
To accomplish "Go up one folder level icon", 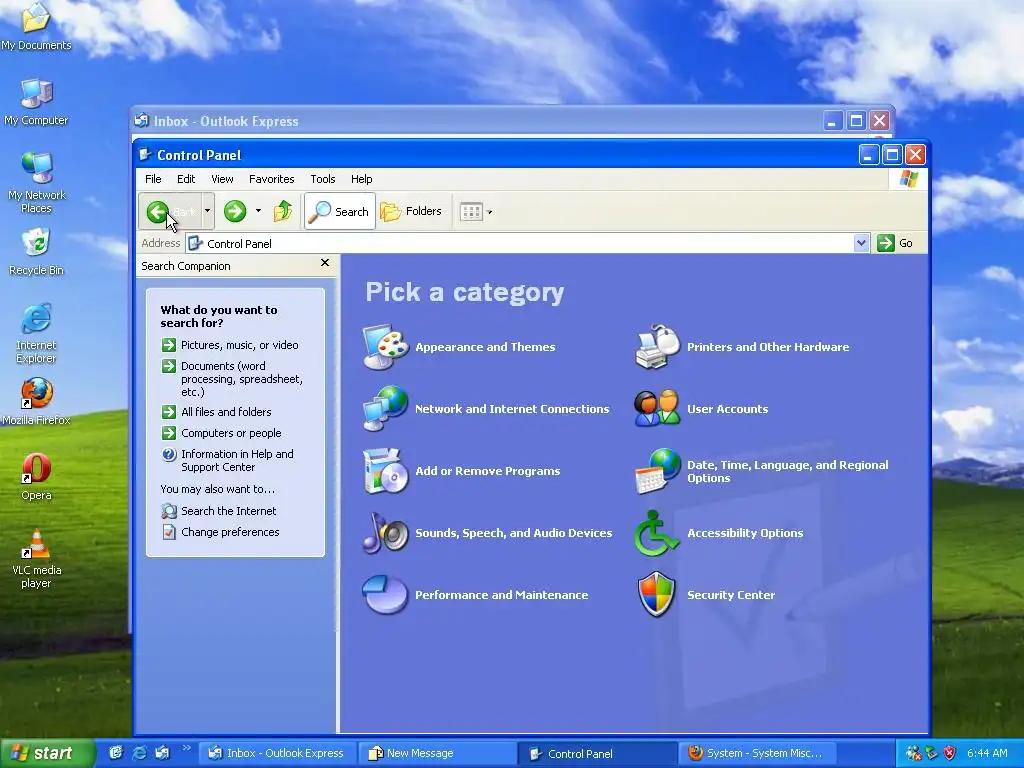I will [x=283, y=211].
